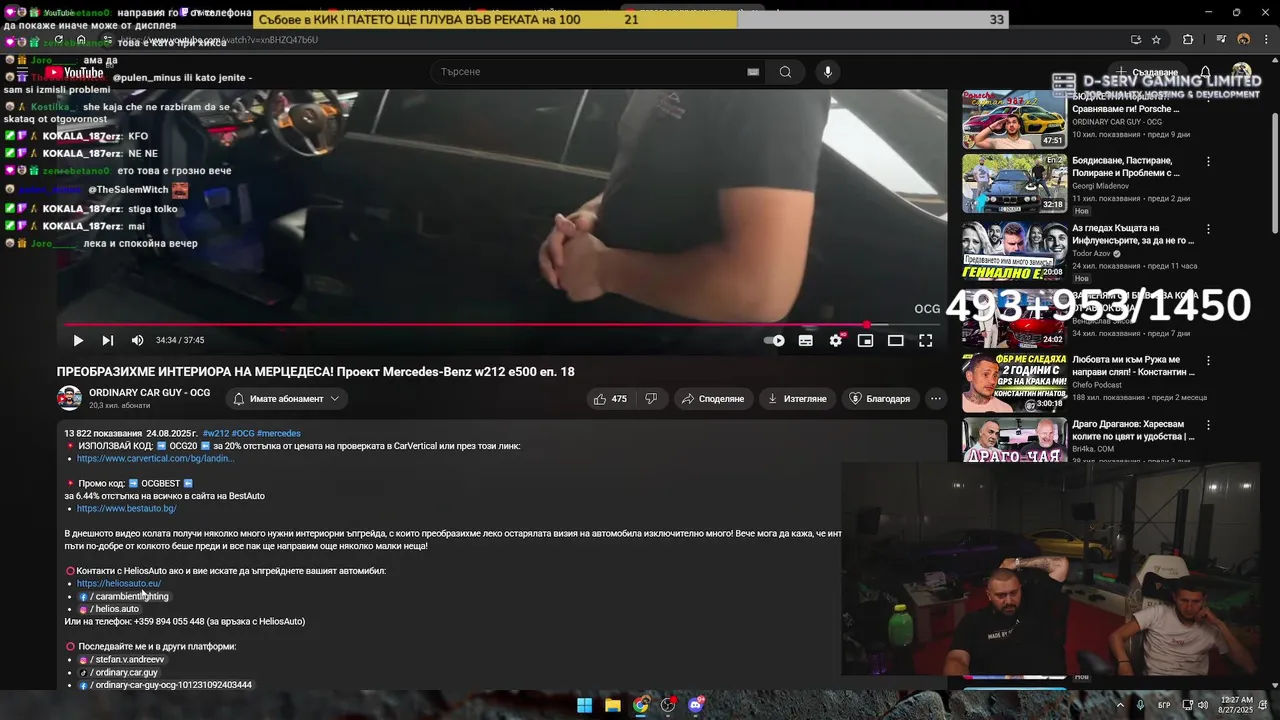1280x720 pixels.
Task: Open on-screen keyboard in search box
Action: tap(753, 72)
